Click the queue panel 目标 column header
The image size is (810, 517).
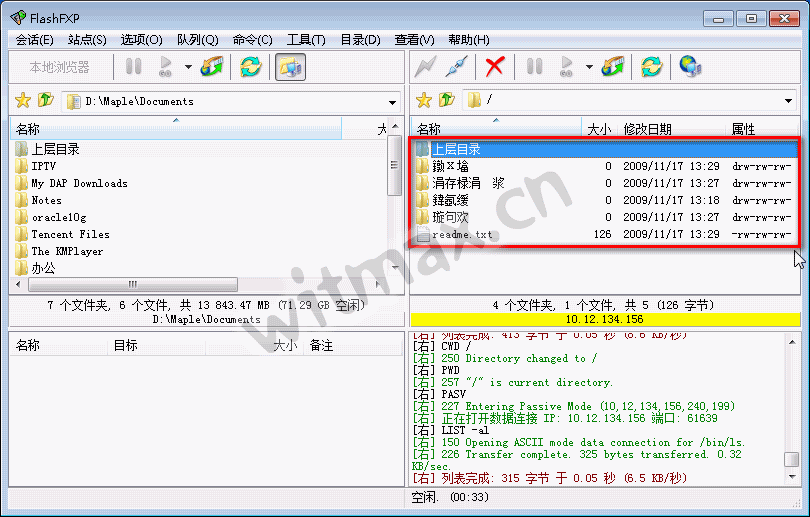click(157, 345)
